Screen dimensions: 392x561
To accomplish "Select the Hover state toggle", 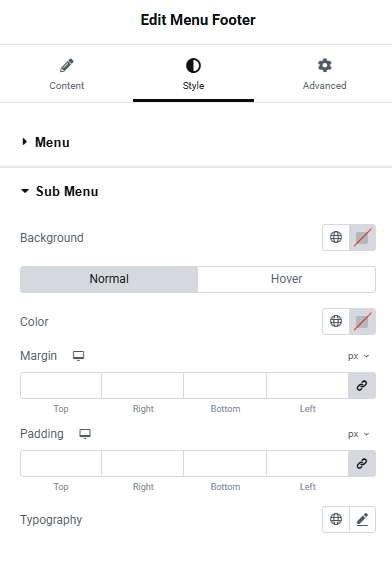I will click(x=286, y=279).
